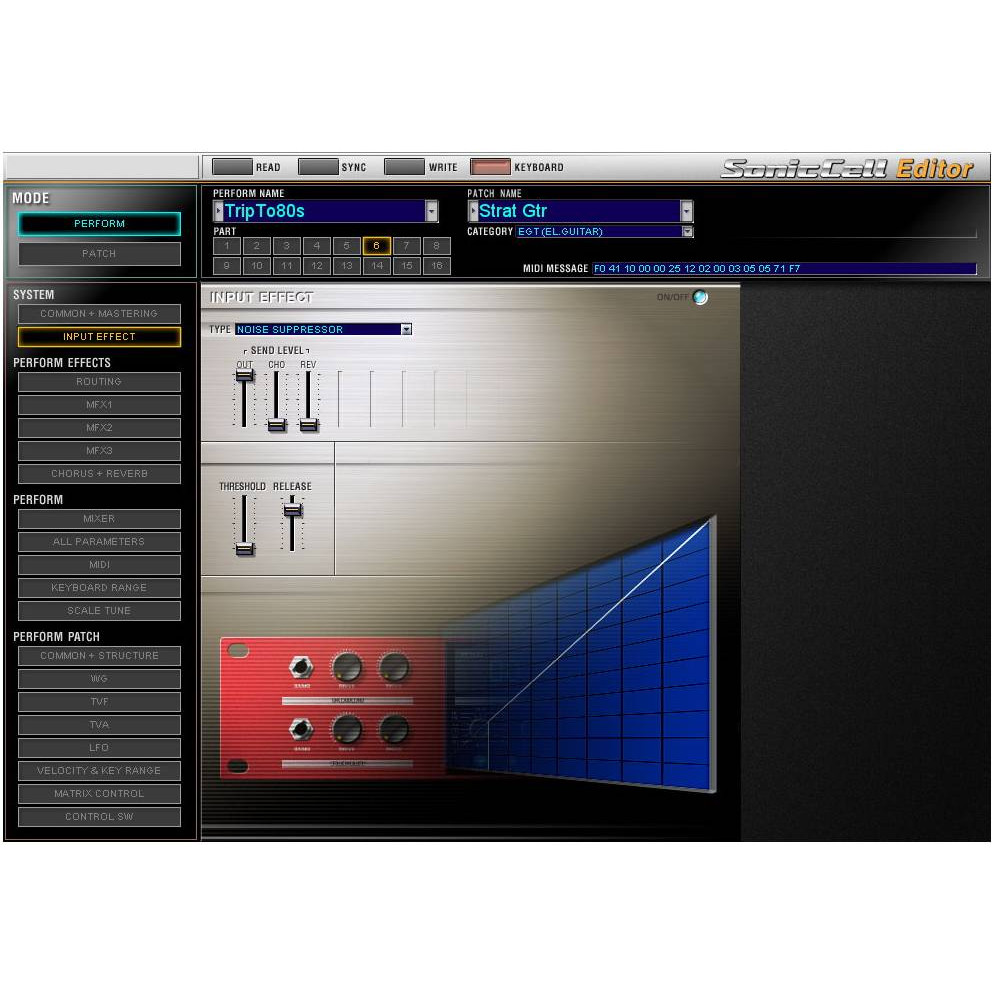Click the arrow left of Strat Gtr
994x994 pixels.
tap(473, 211)
